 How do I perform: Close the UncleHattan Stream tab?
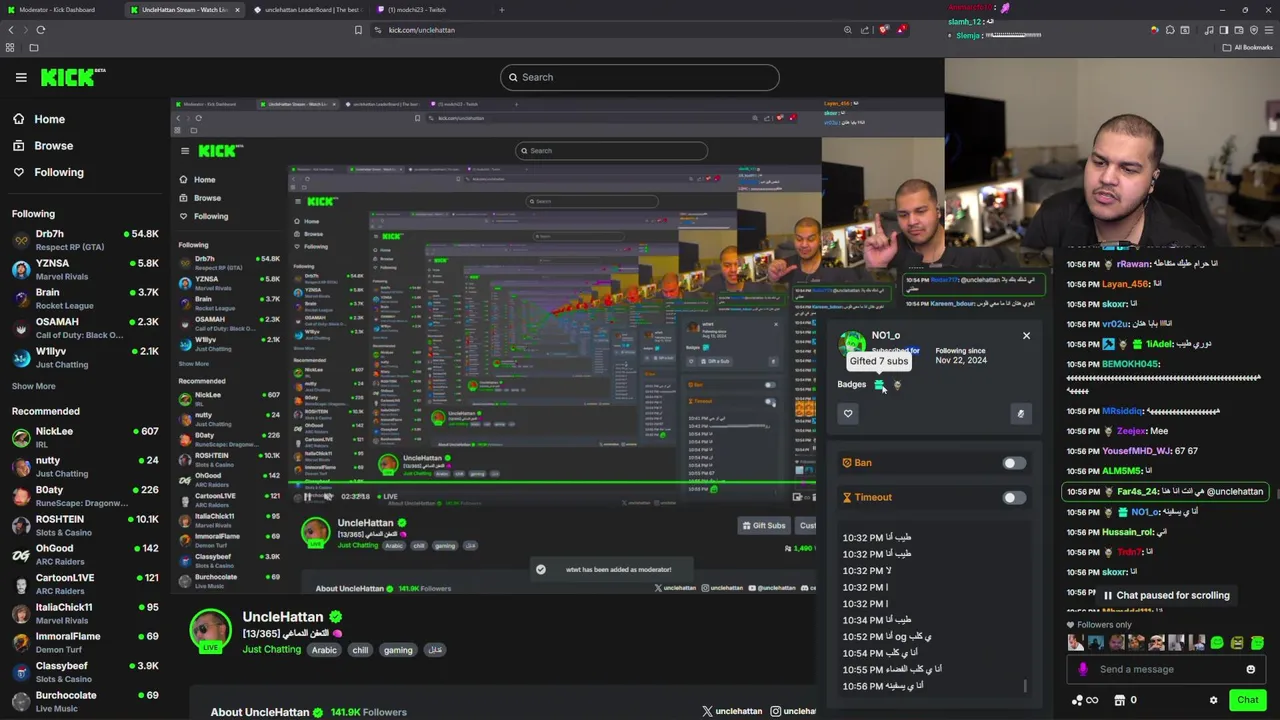237,10
